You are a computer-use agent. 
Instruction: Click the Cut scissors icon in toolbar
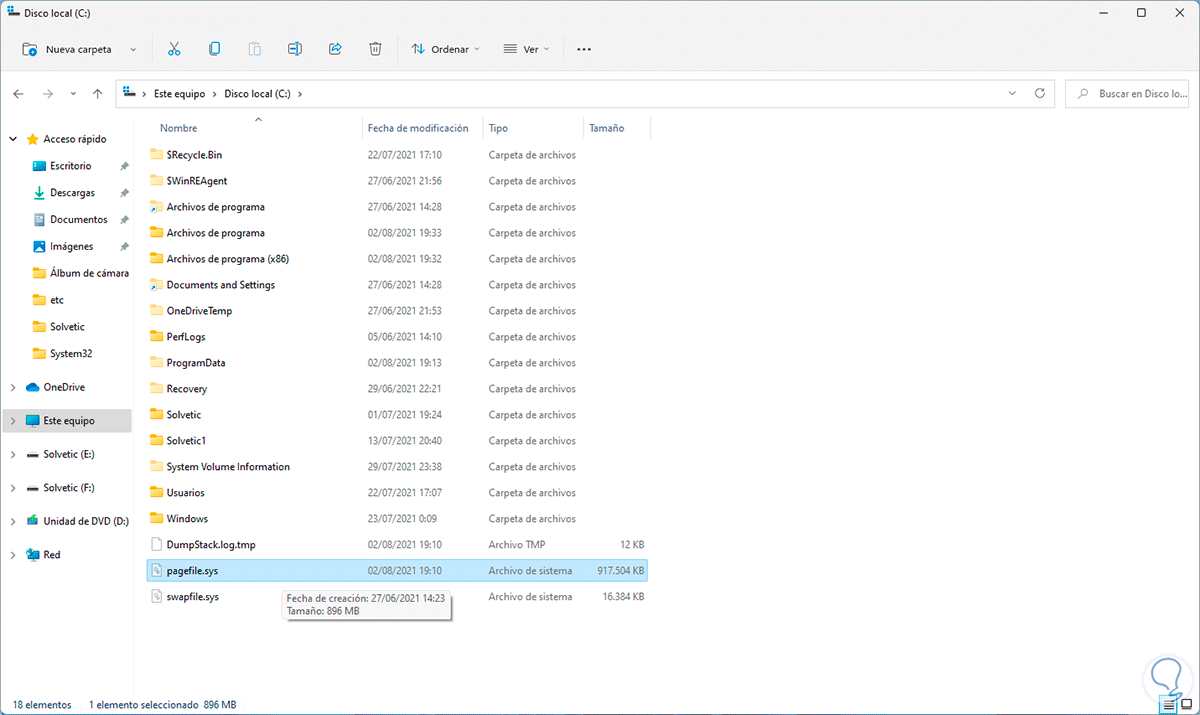[x=174, y=49]
